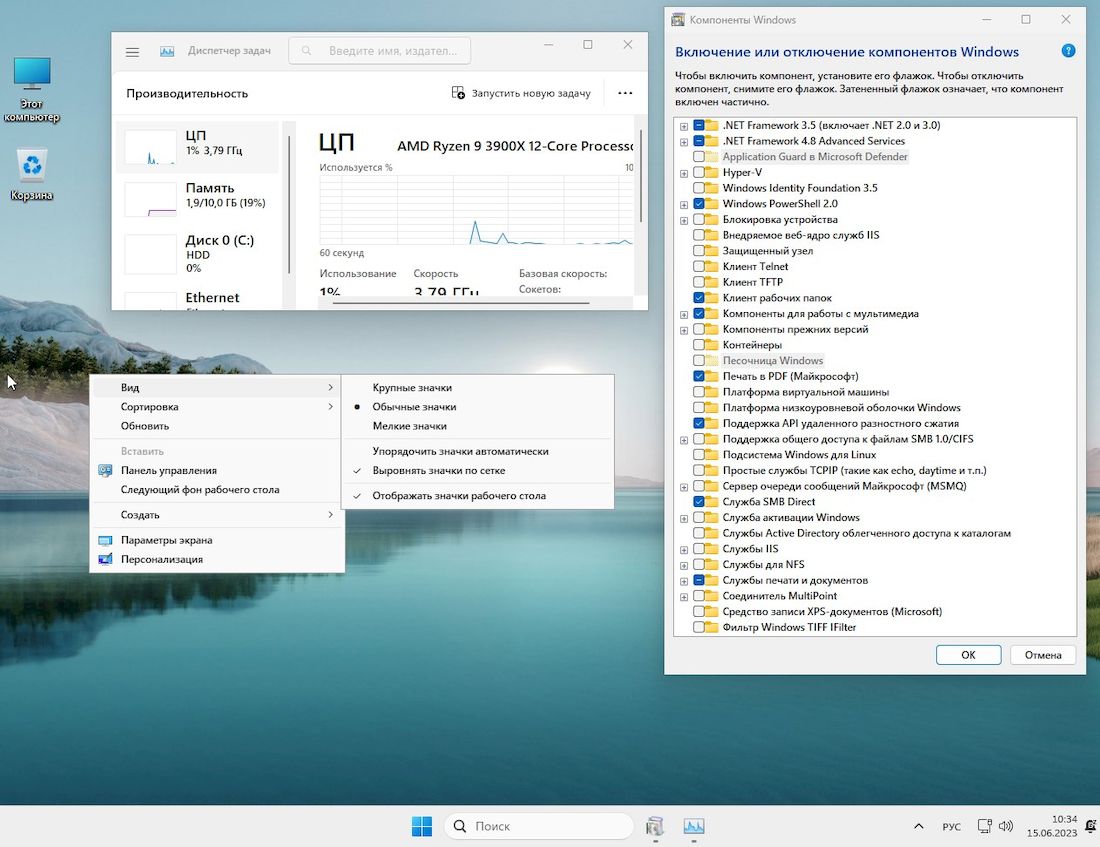This screenshot has width=1100, height=847.
Task: Expand the IIS services tree node
Action: 684,549
